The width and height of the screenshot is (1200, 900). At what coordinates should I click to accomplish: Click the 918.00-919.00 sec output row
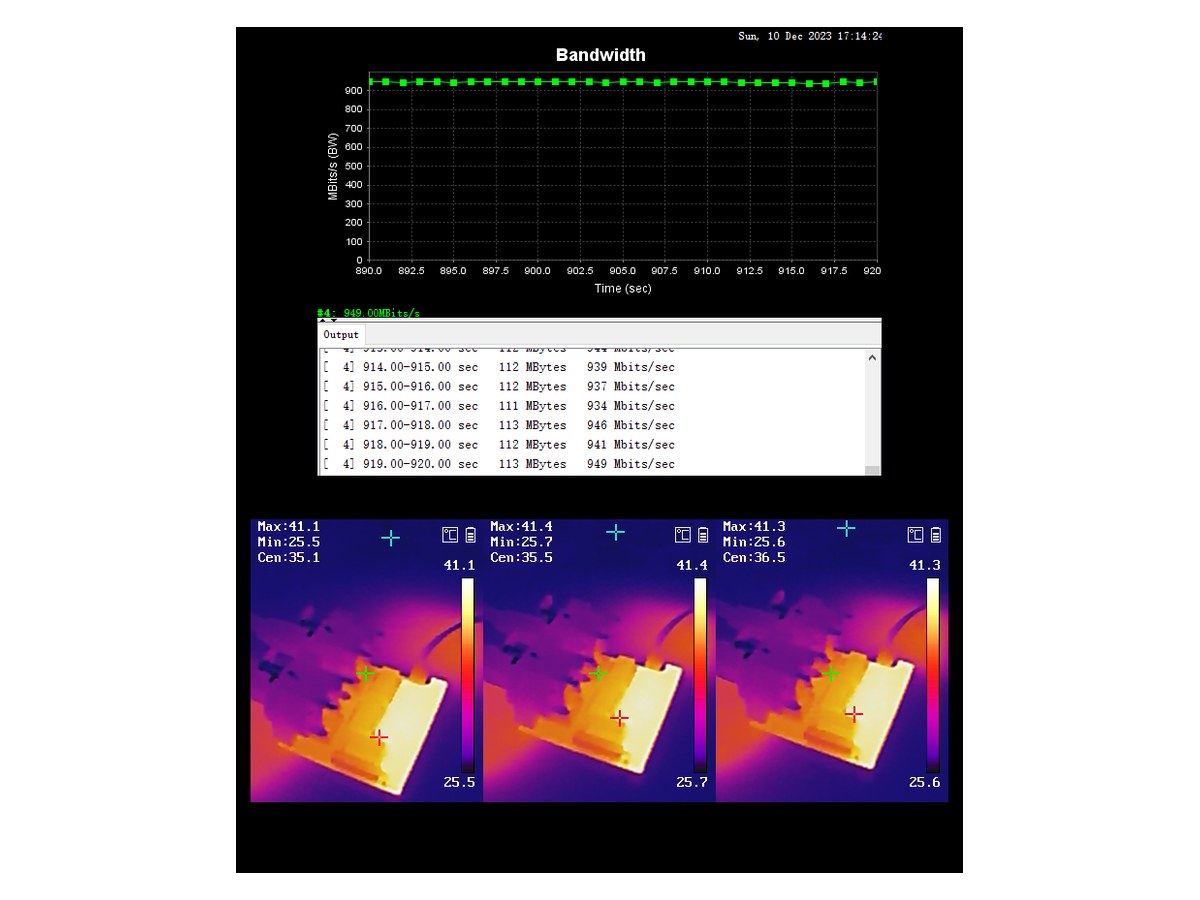(499, 444)
